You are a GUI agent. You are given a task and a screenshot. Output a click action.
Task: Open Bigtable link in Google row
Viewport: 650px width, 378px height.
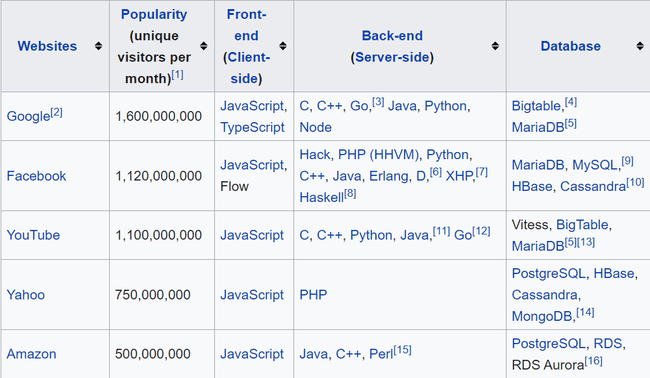coord(536,106)
